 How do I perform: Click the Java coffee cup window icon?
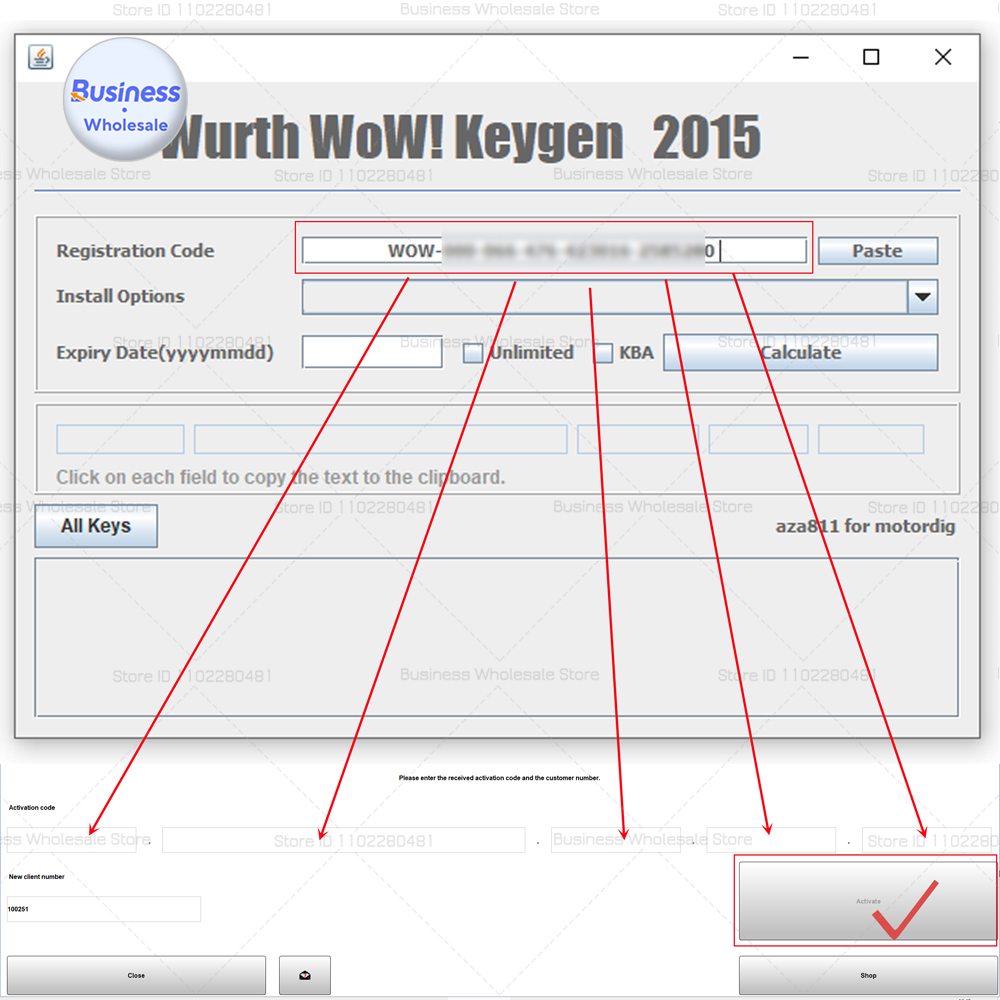click(x=39, y=57)
